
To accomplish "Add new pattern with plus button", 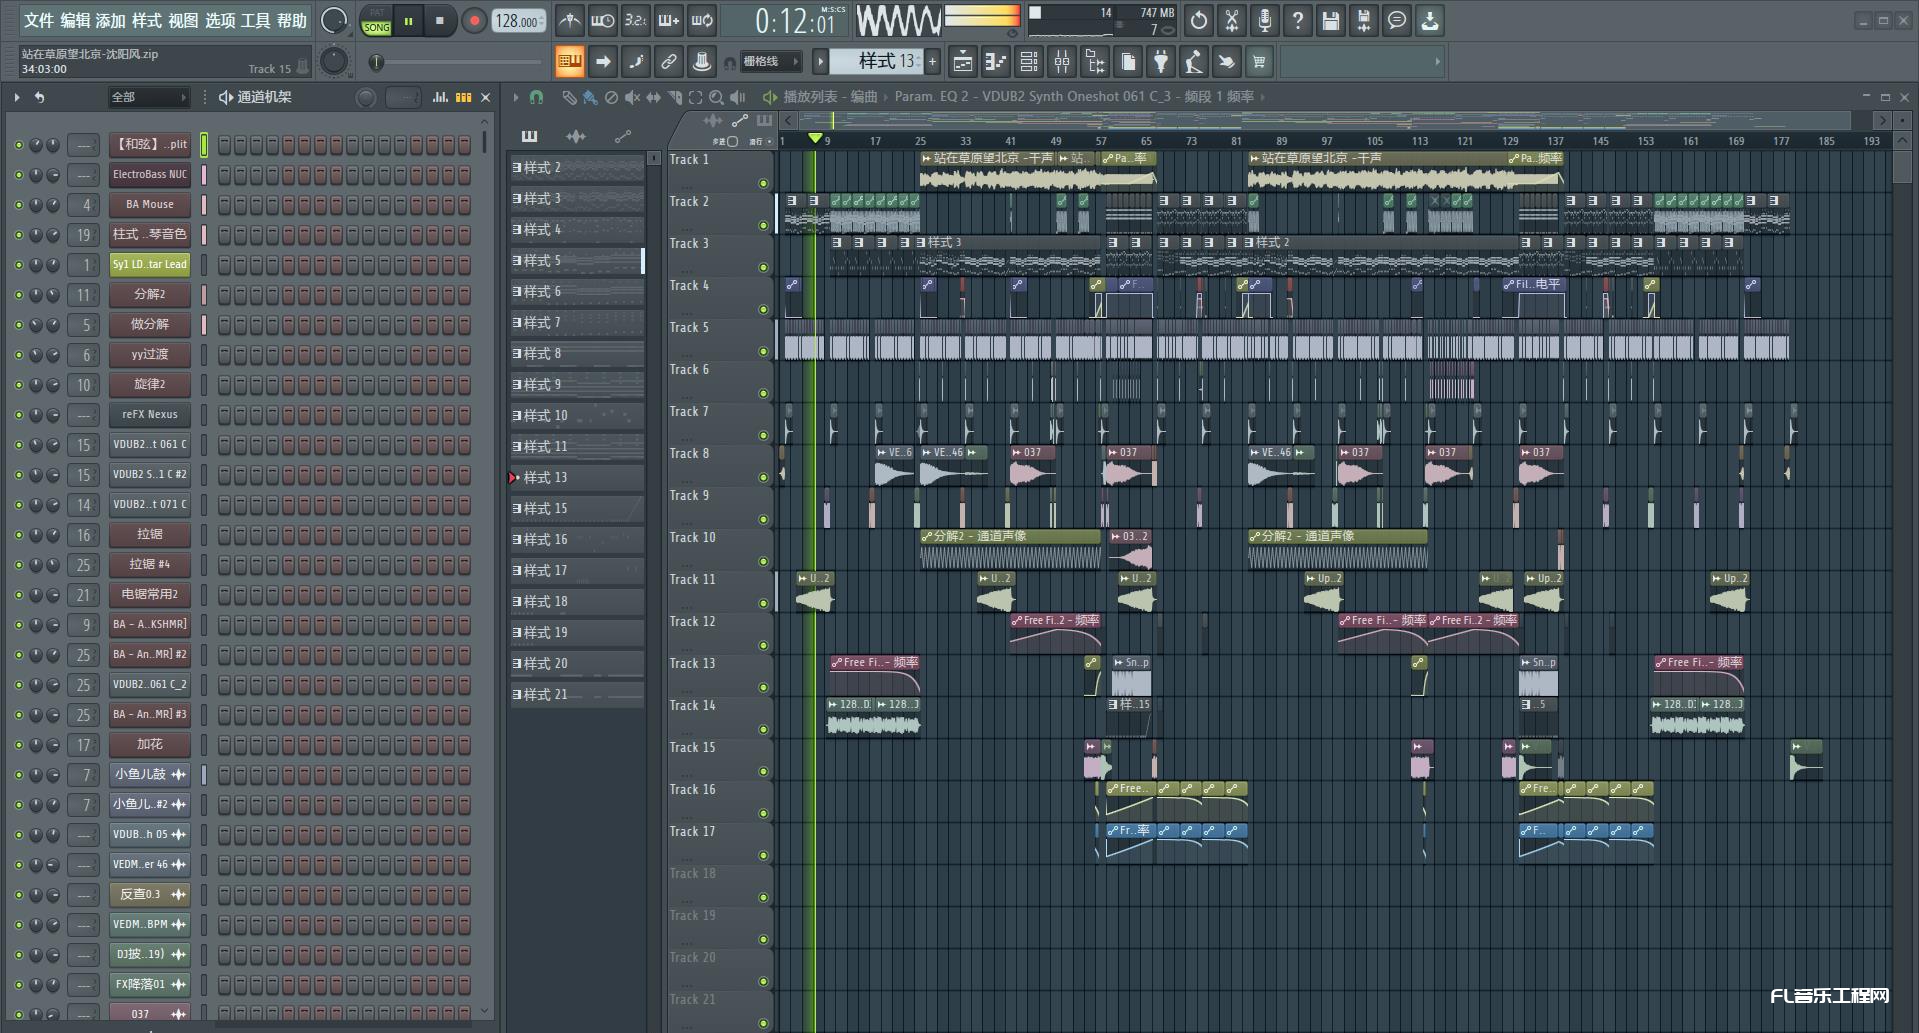I will (932, 62).
